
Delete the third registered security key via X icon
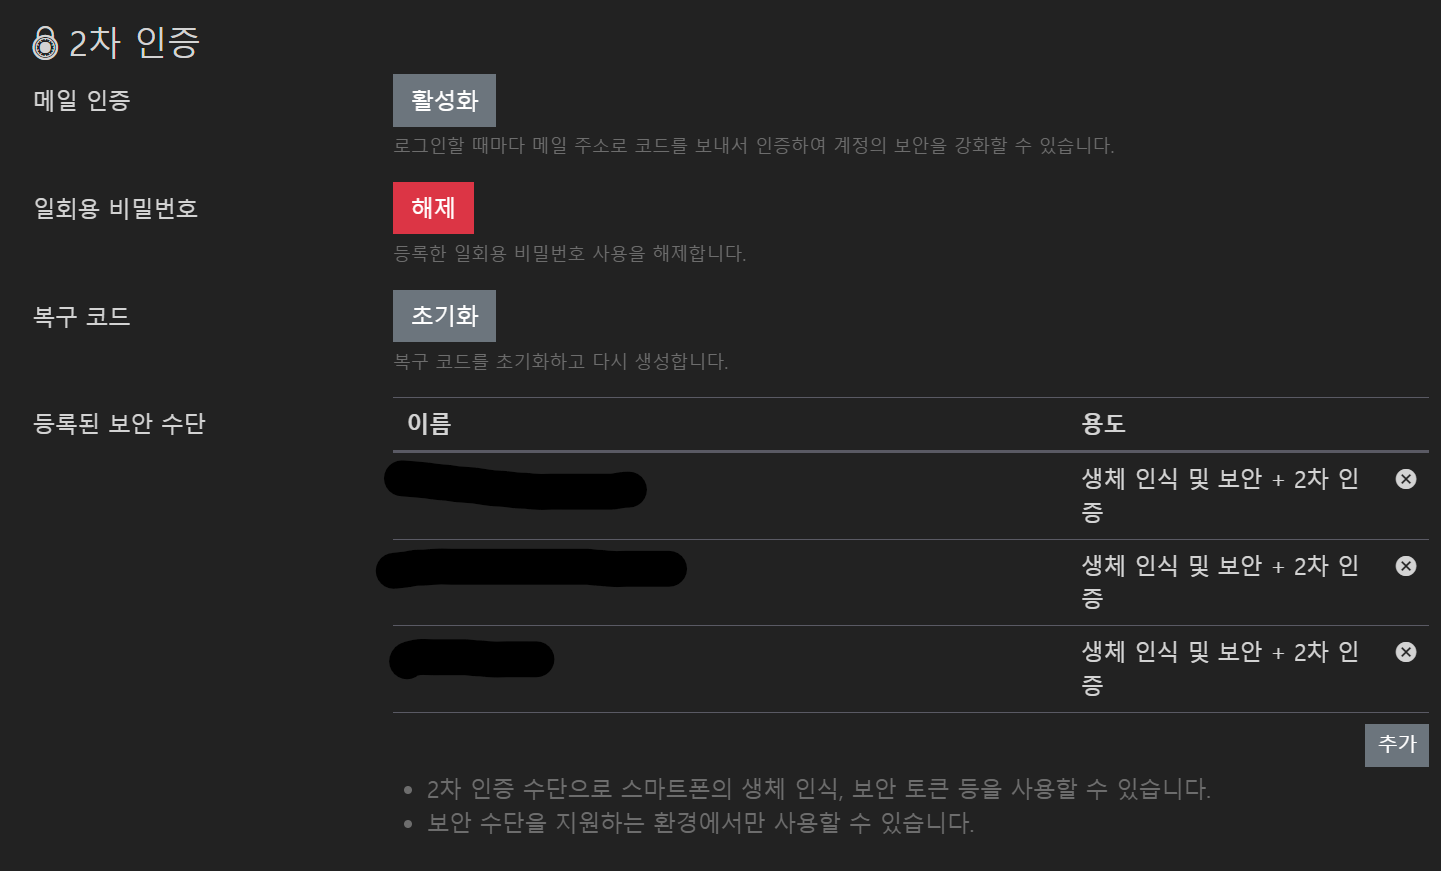coord(1405,651)
